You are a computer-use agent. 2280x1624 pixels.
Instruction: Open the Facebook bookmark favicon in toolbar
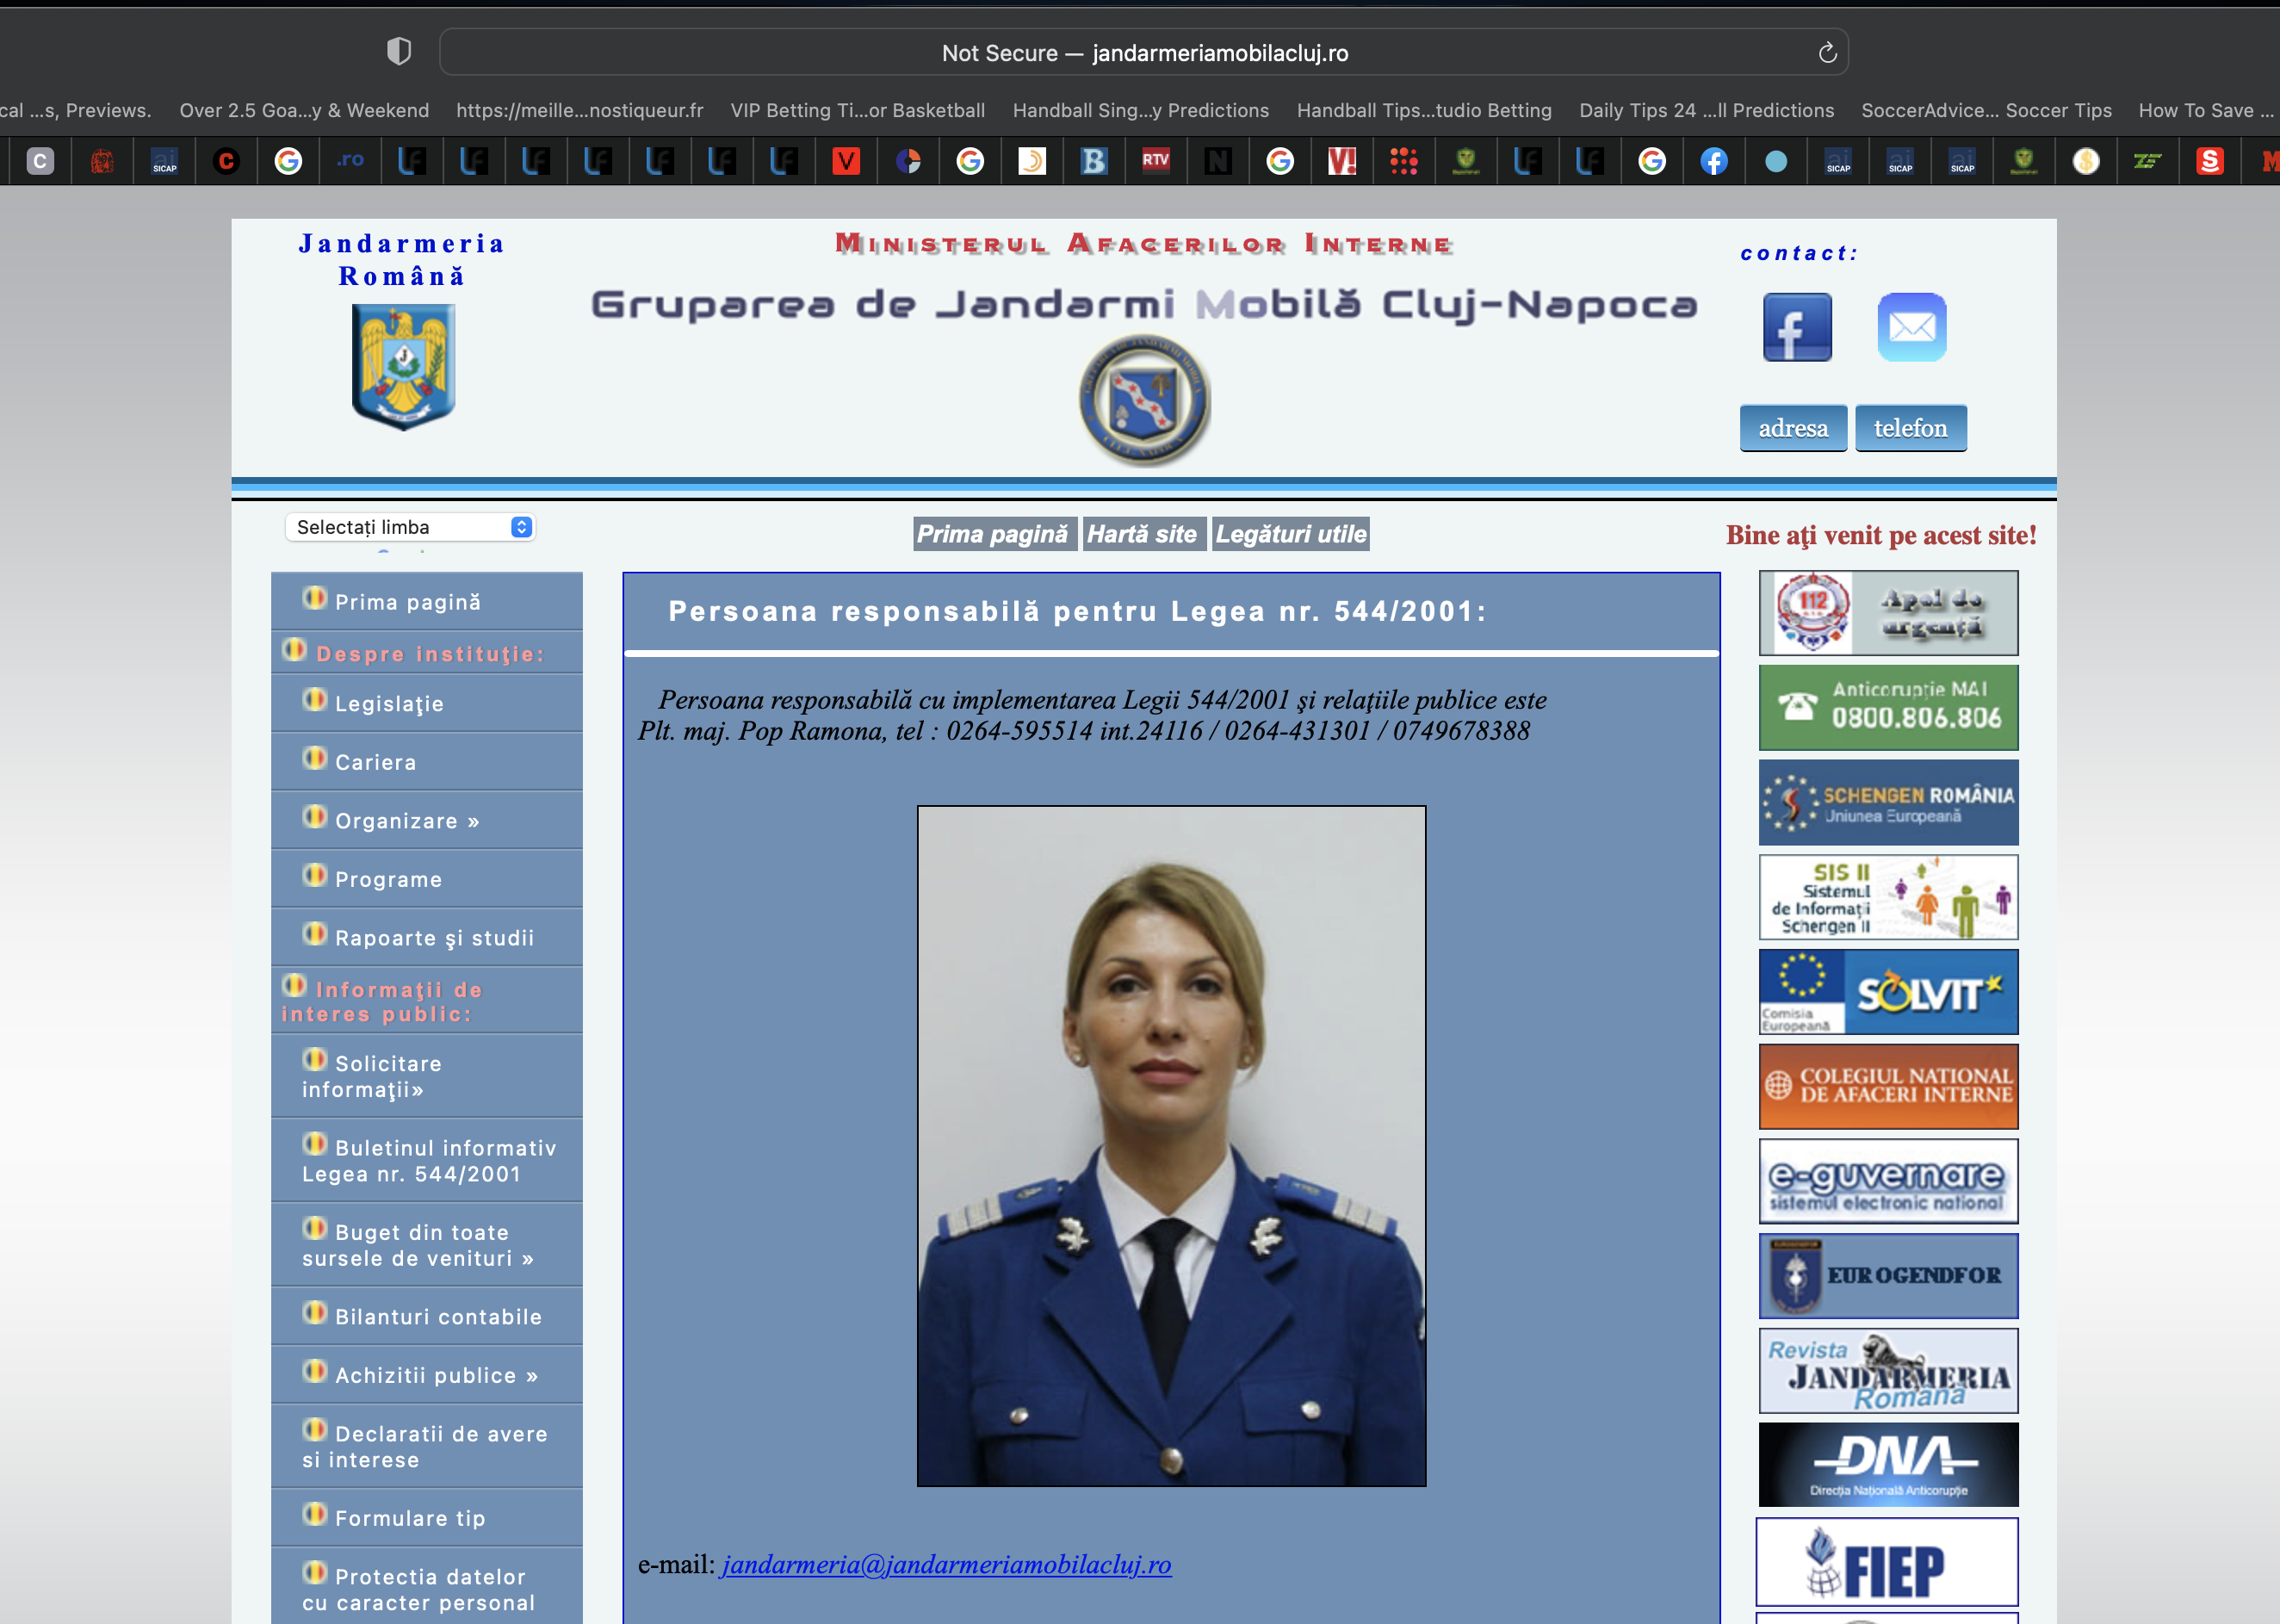point(1713,161)
